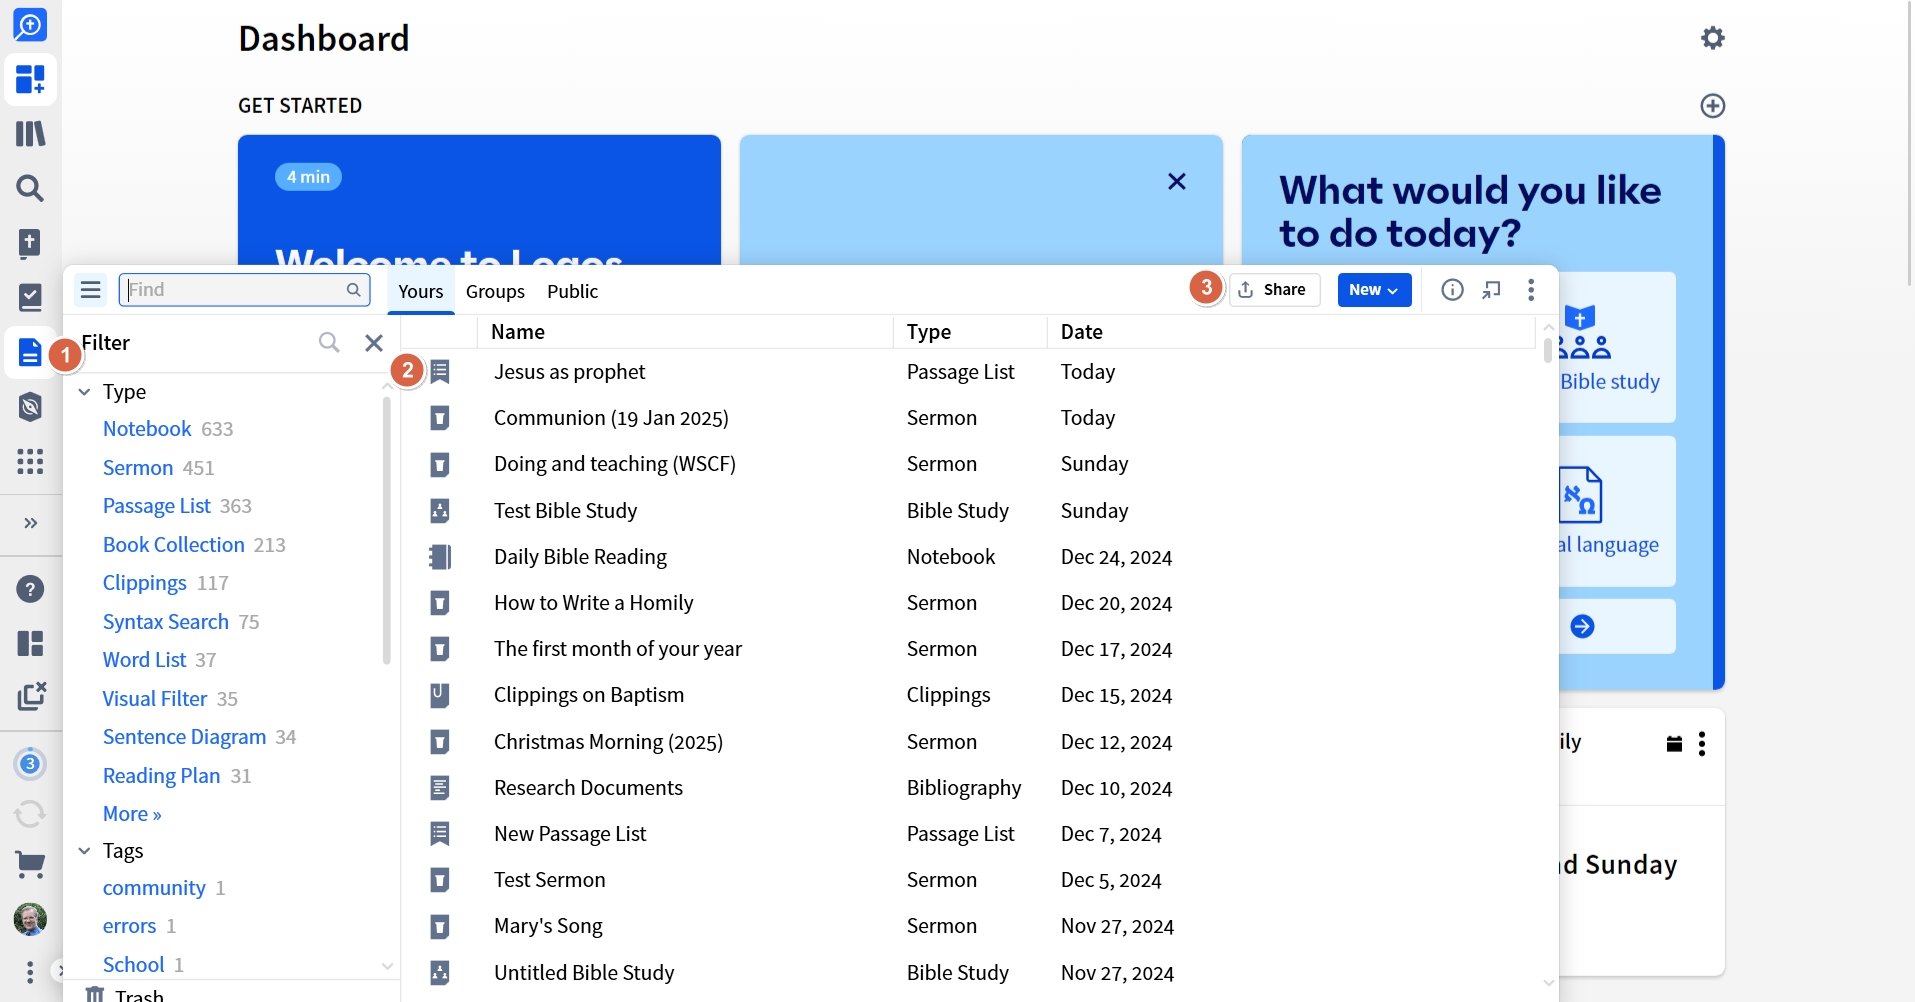Filter by Book Collection type
The width and height of the screenshot is (1915, 1002).
click(174, 545)
